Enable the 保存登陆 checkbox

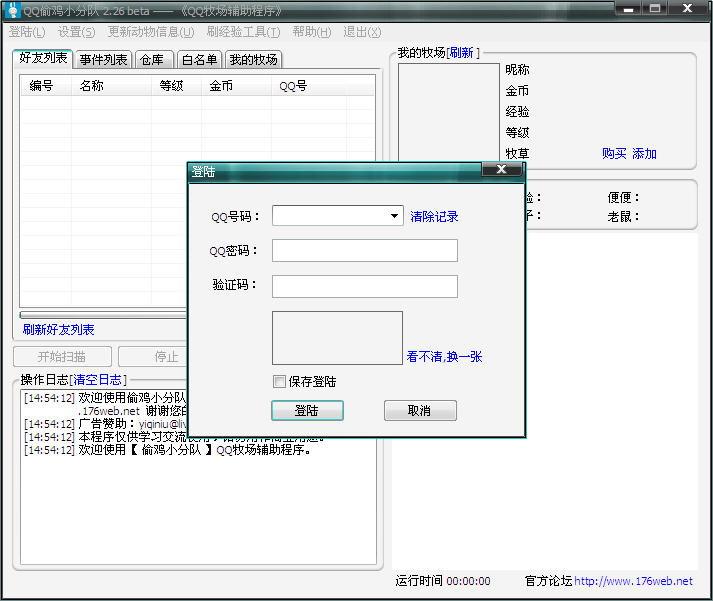coord(279,381)
